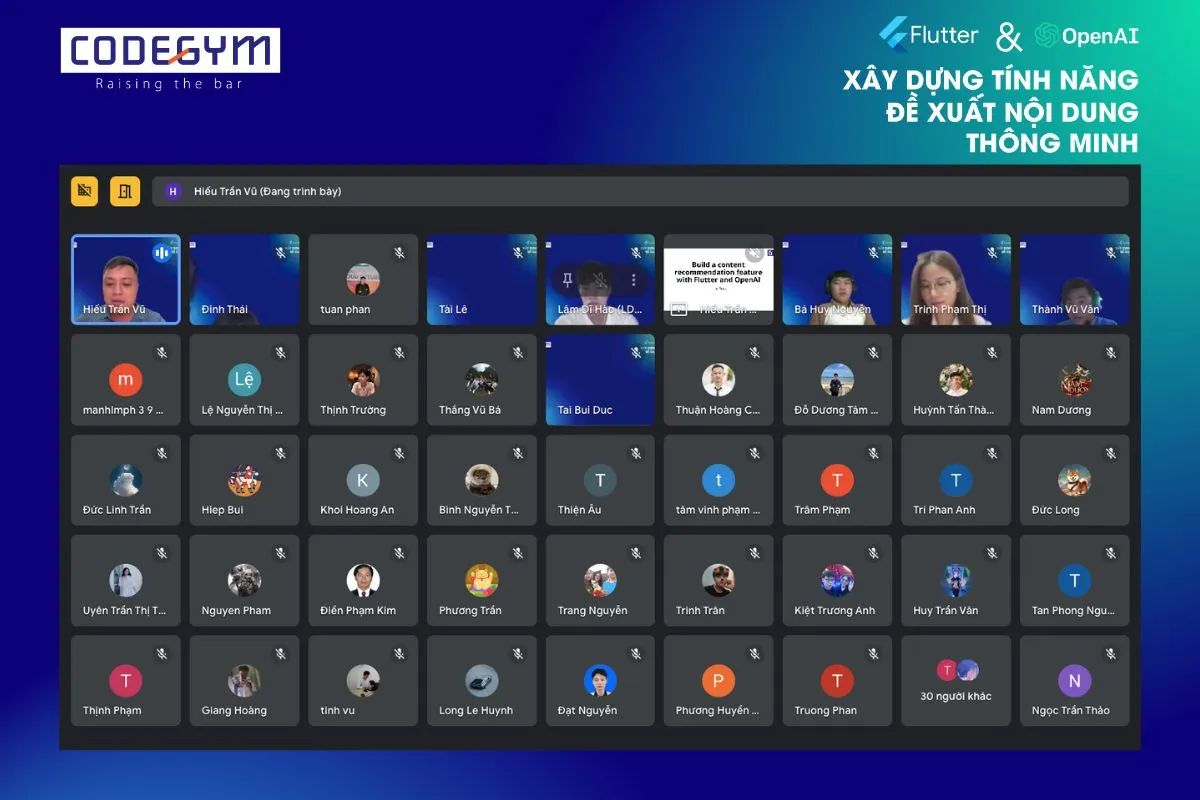Viewport: 1200px width, 800px height.
Task: Click the CodeGym logo
Action: (170, 58)
